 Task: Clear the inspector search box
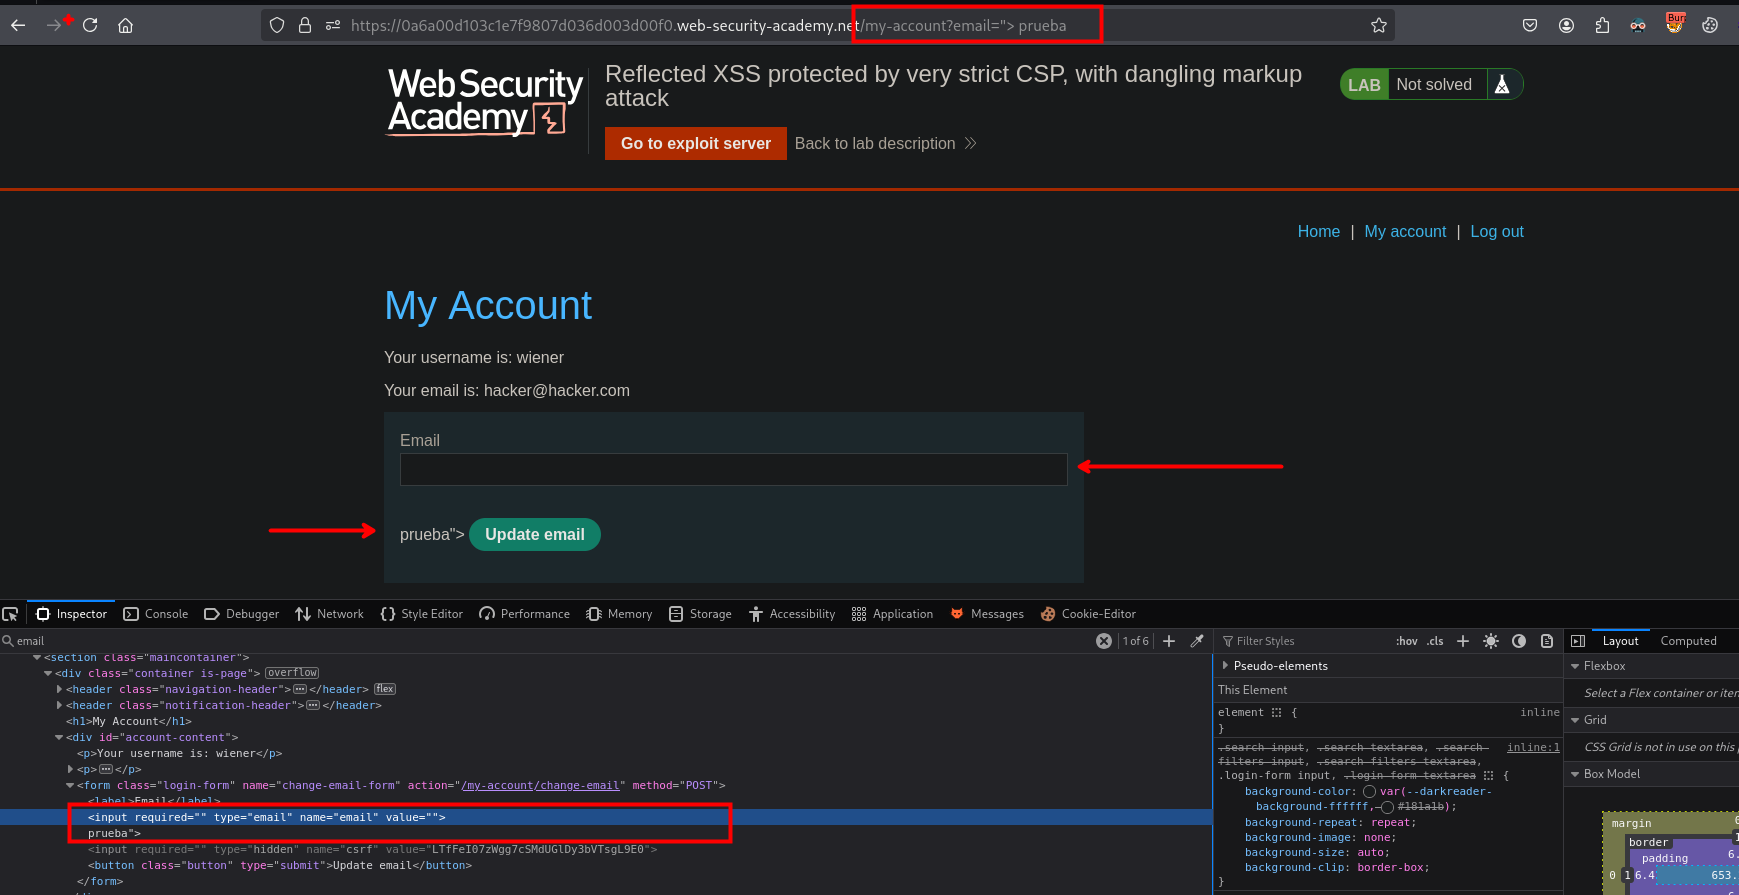(1103, 641)
